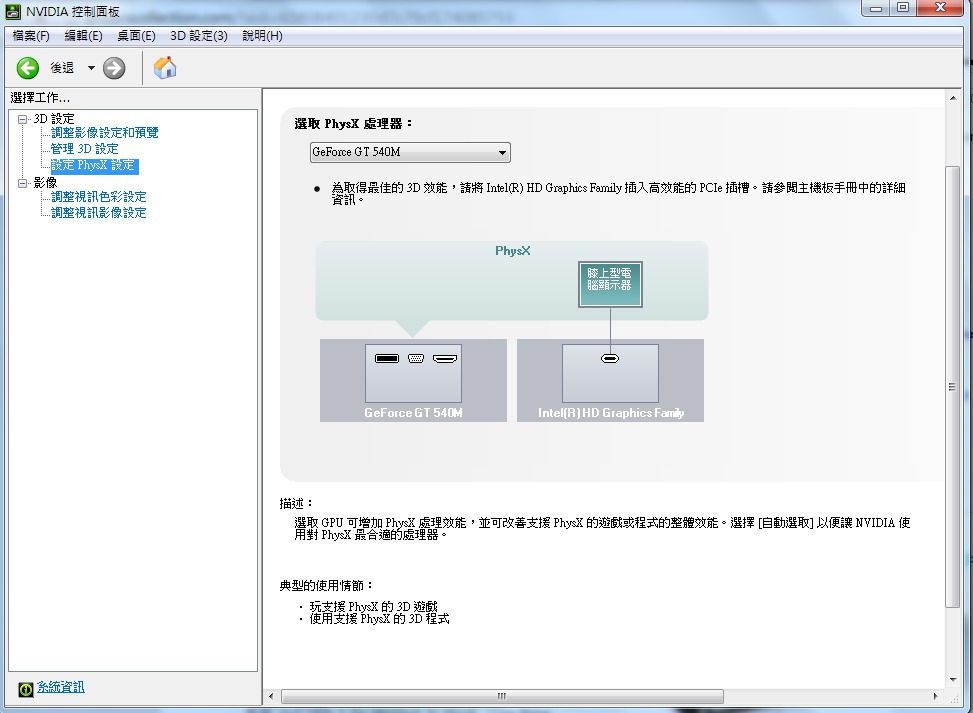Click the horizontal scrollbar left arrow

(x=271, y=696)
